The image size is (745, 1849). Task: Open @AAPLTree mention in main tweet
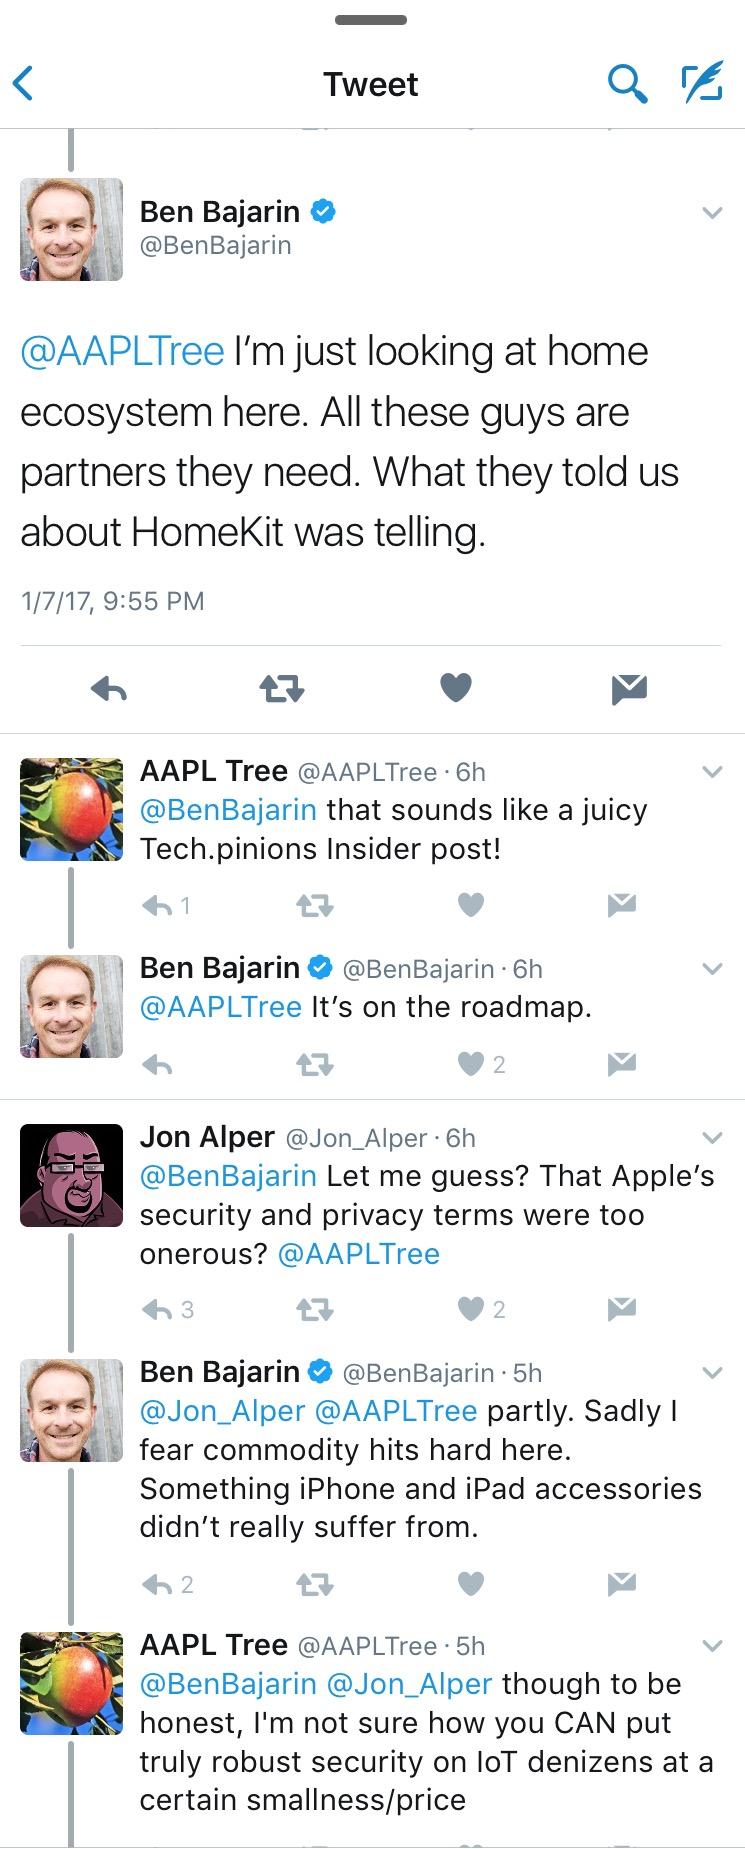(122, 352)
